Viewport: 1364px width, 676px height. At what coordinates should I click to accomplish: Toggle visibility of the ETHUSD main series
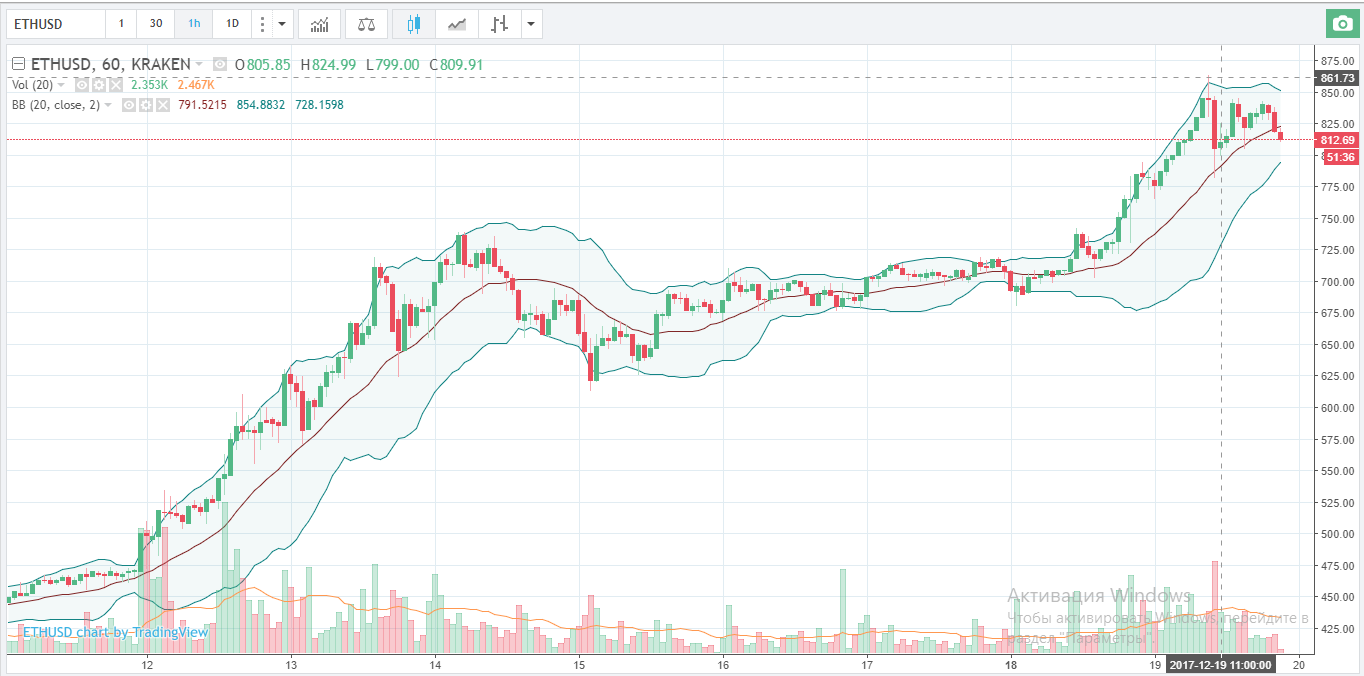[x=220, y=65]
